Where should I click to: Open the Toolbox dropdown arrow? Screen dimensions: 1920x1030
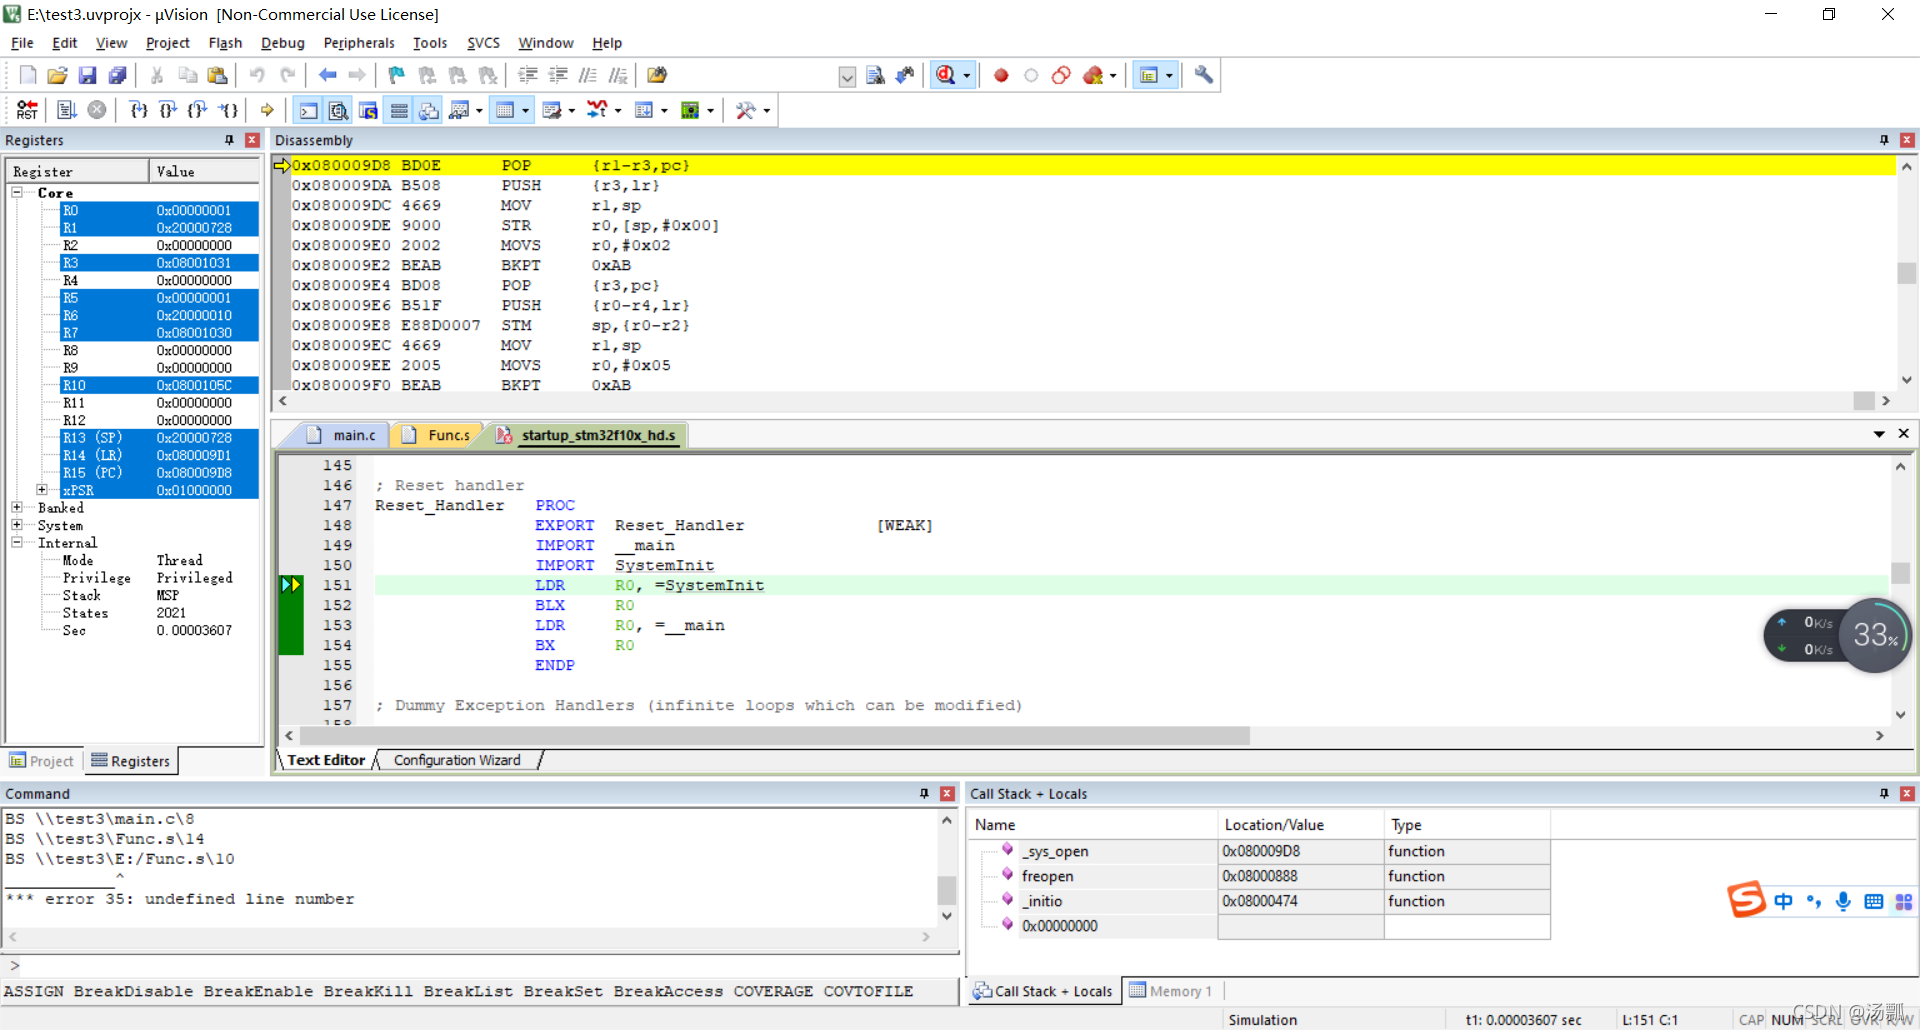tap(767, 110)
